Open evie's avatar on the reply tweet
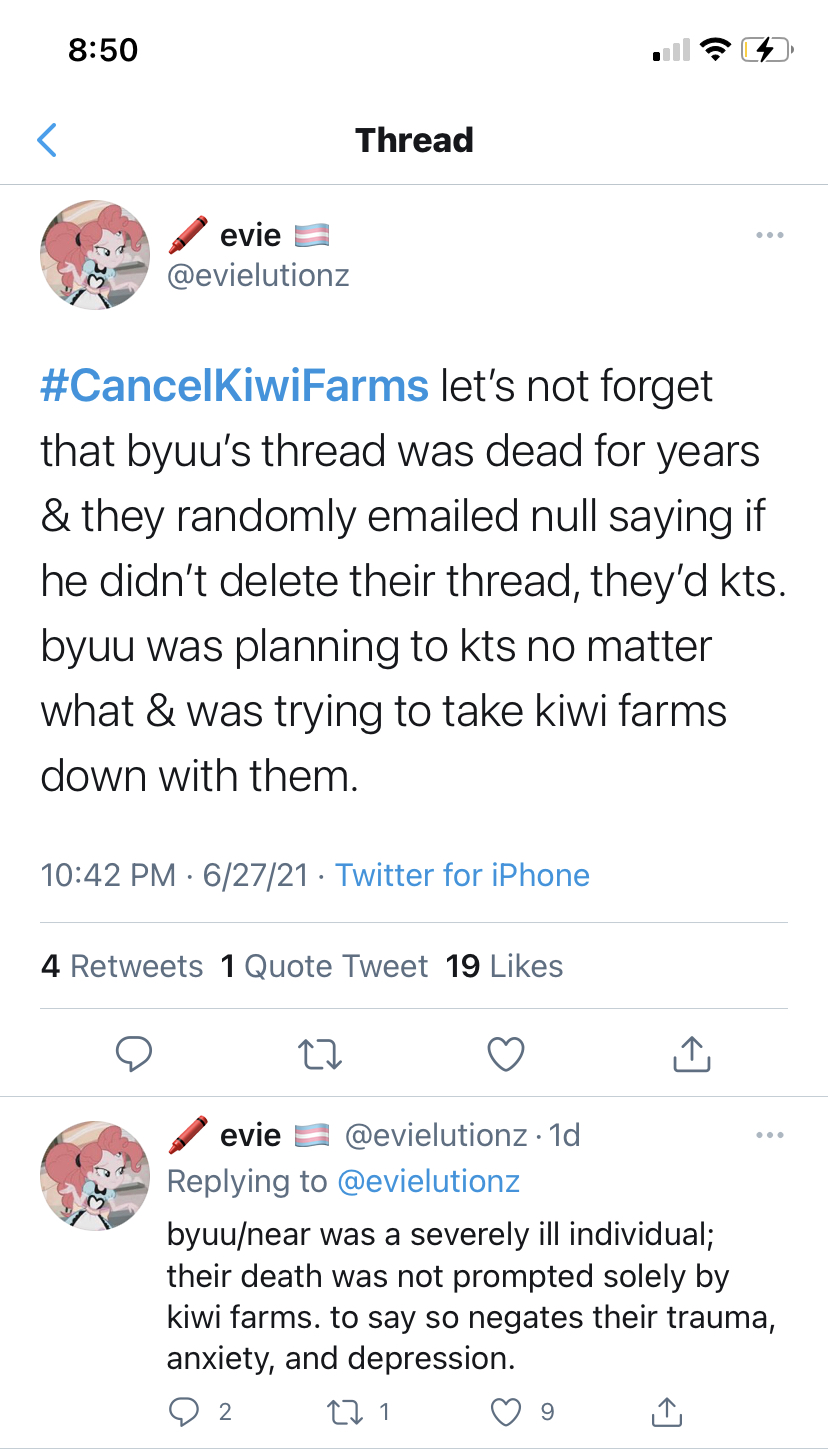 [95, 1175]
